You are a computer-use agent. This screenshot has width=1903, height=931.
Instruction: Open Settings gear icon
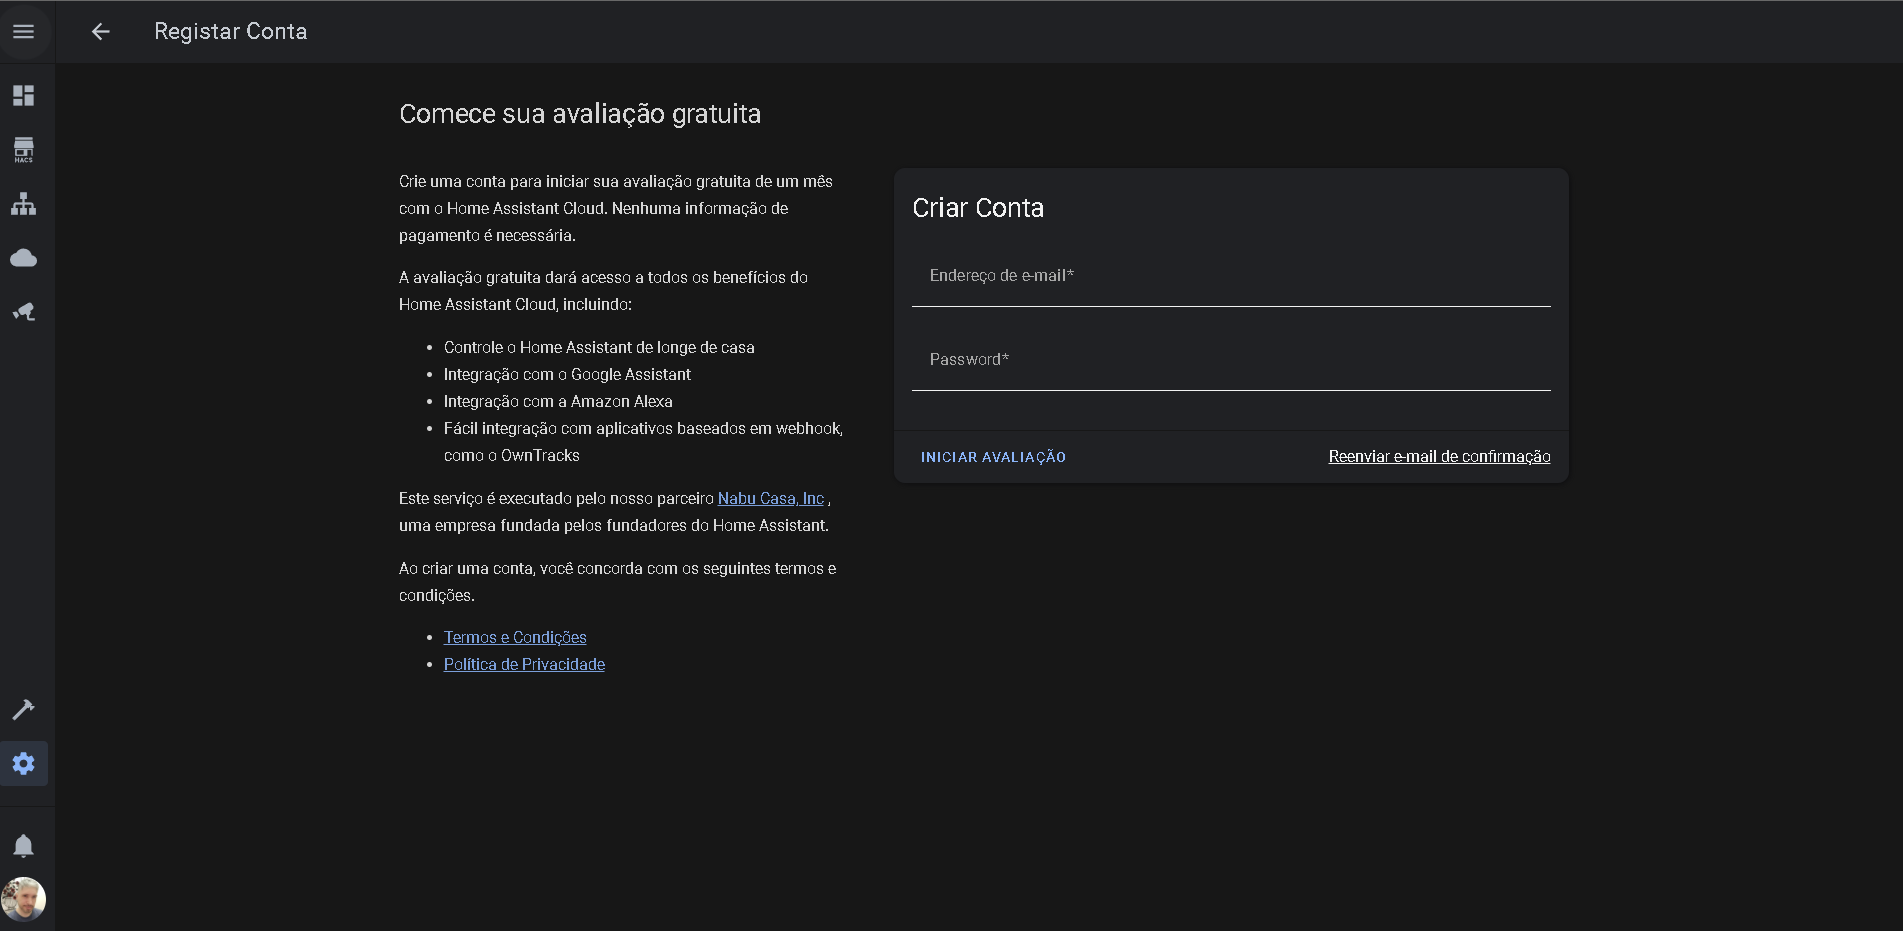[x=23, y=764]
